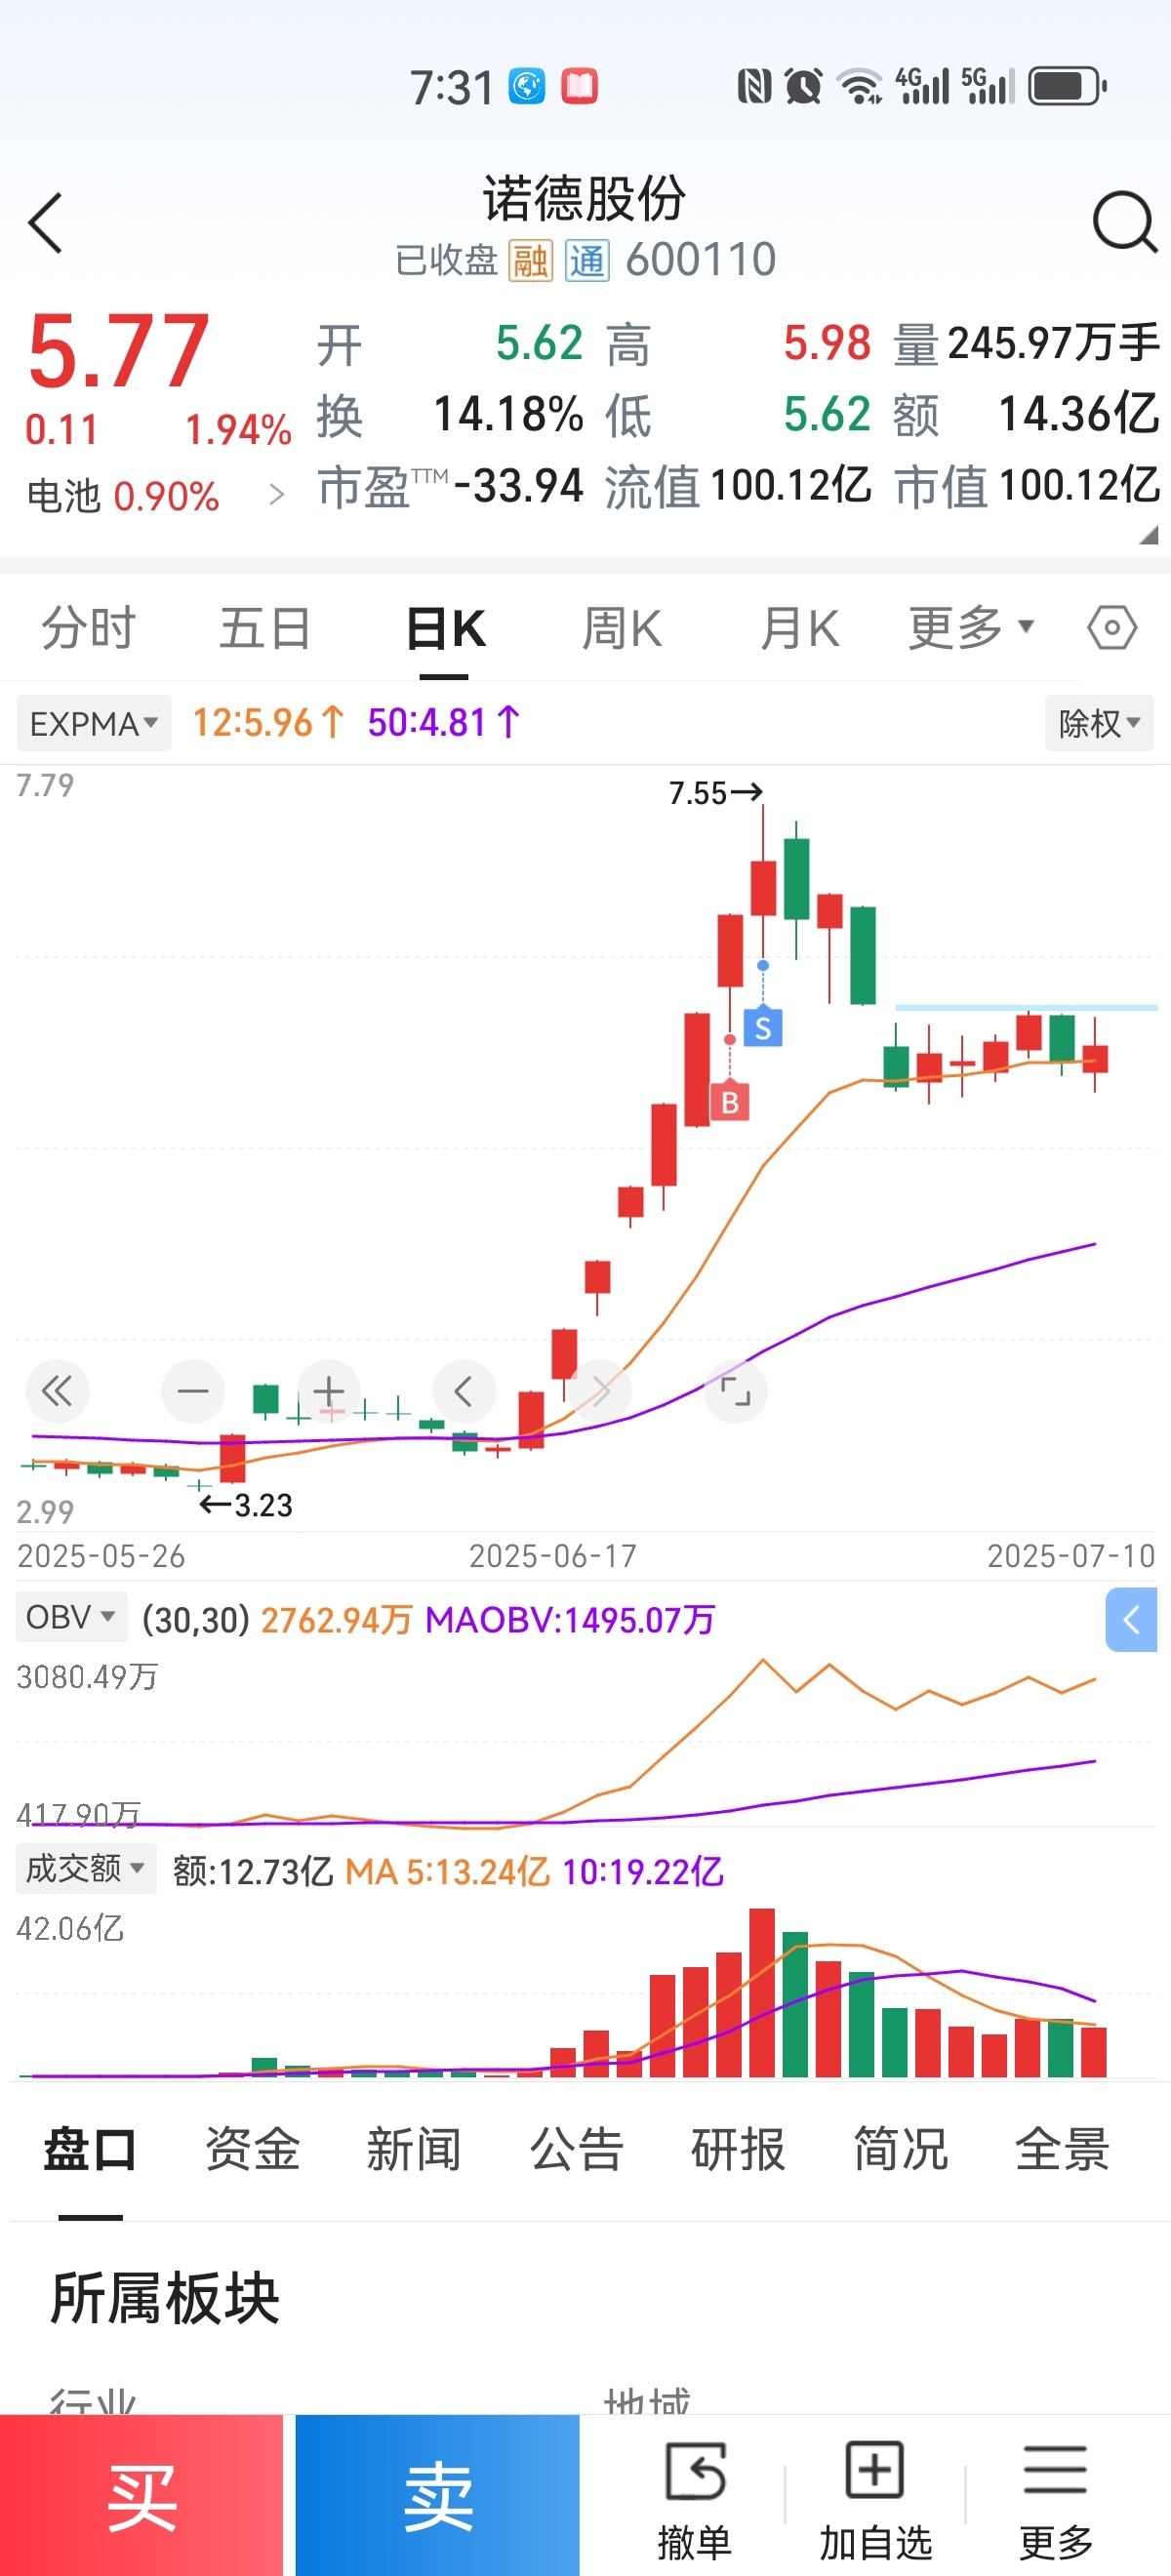Open the 电池 sector arrow
The width and height of the screenshot is (1171, 2576).
coord(277,494)
